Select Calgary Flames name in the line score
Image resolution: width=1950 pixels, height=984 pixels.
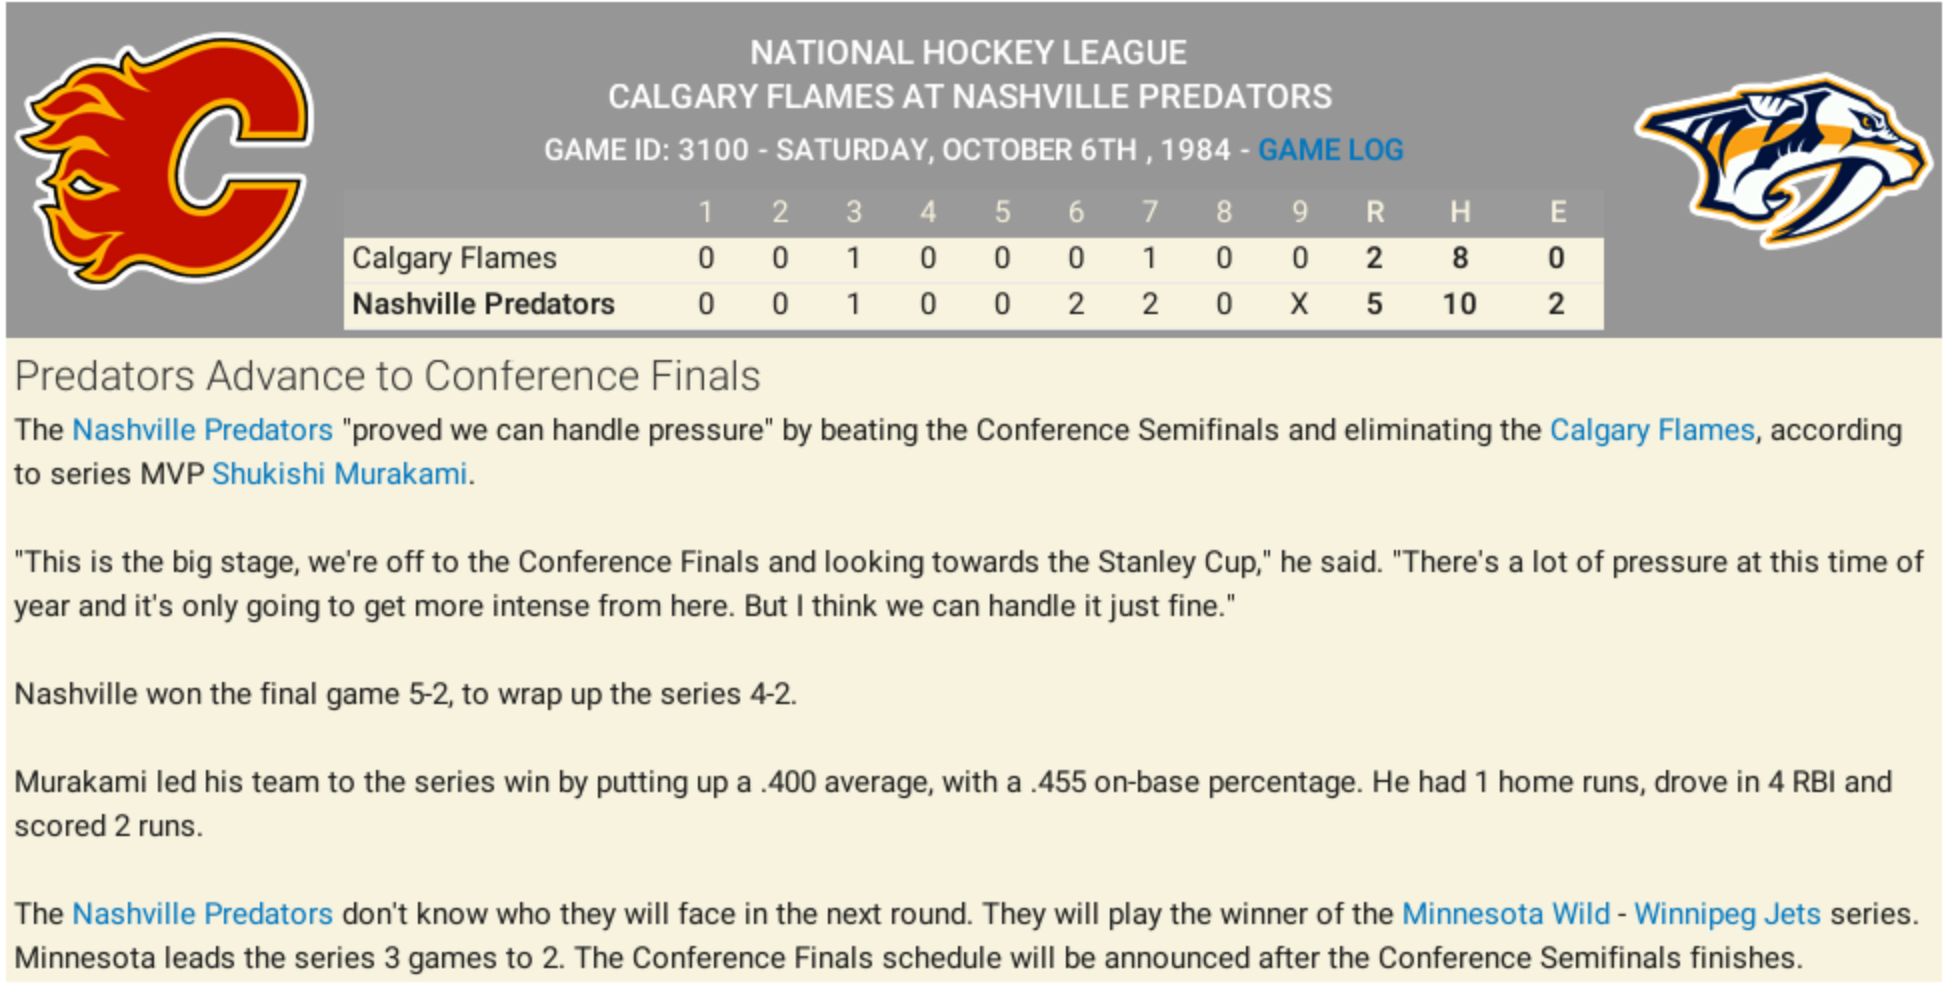click(x=454, y=258)
